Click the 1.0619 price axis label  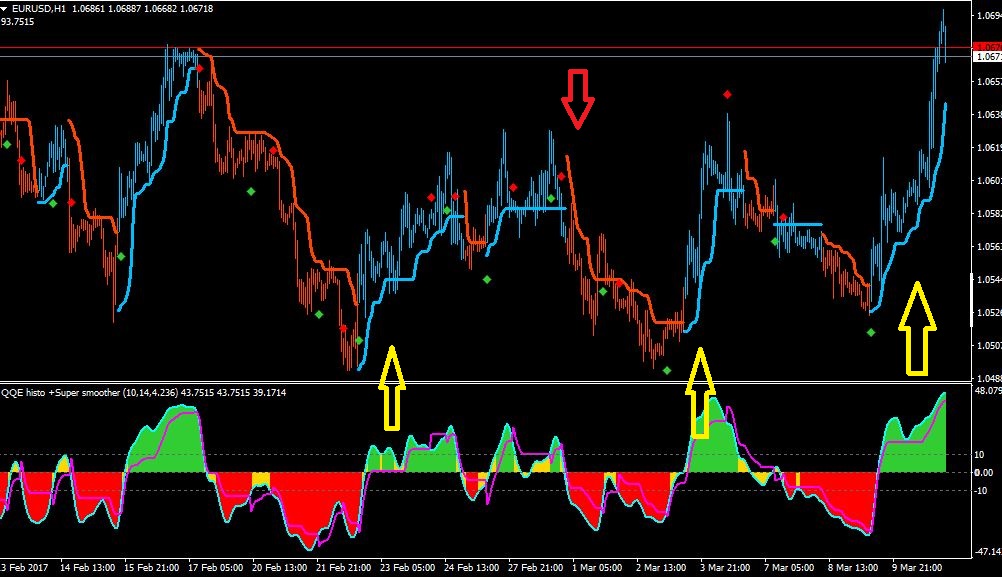[989, 148]
